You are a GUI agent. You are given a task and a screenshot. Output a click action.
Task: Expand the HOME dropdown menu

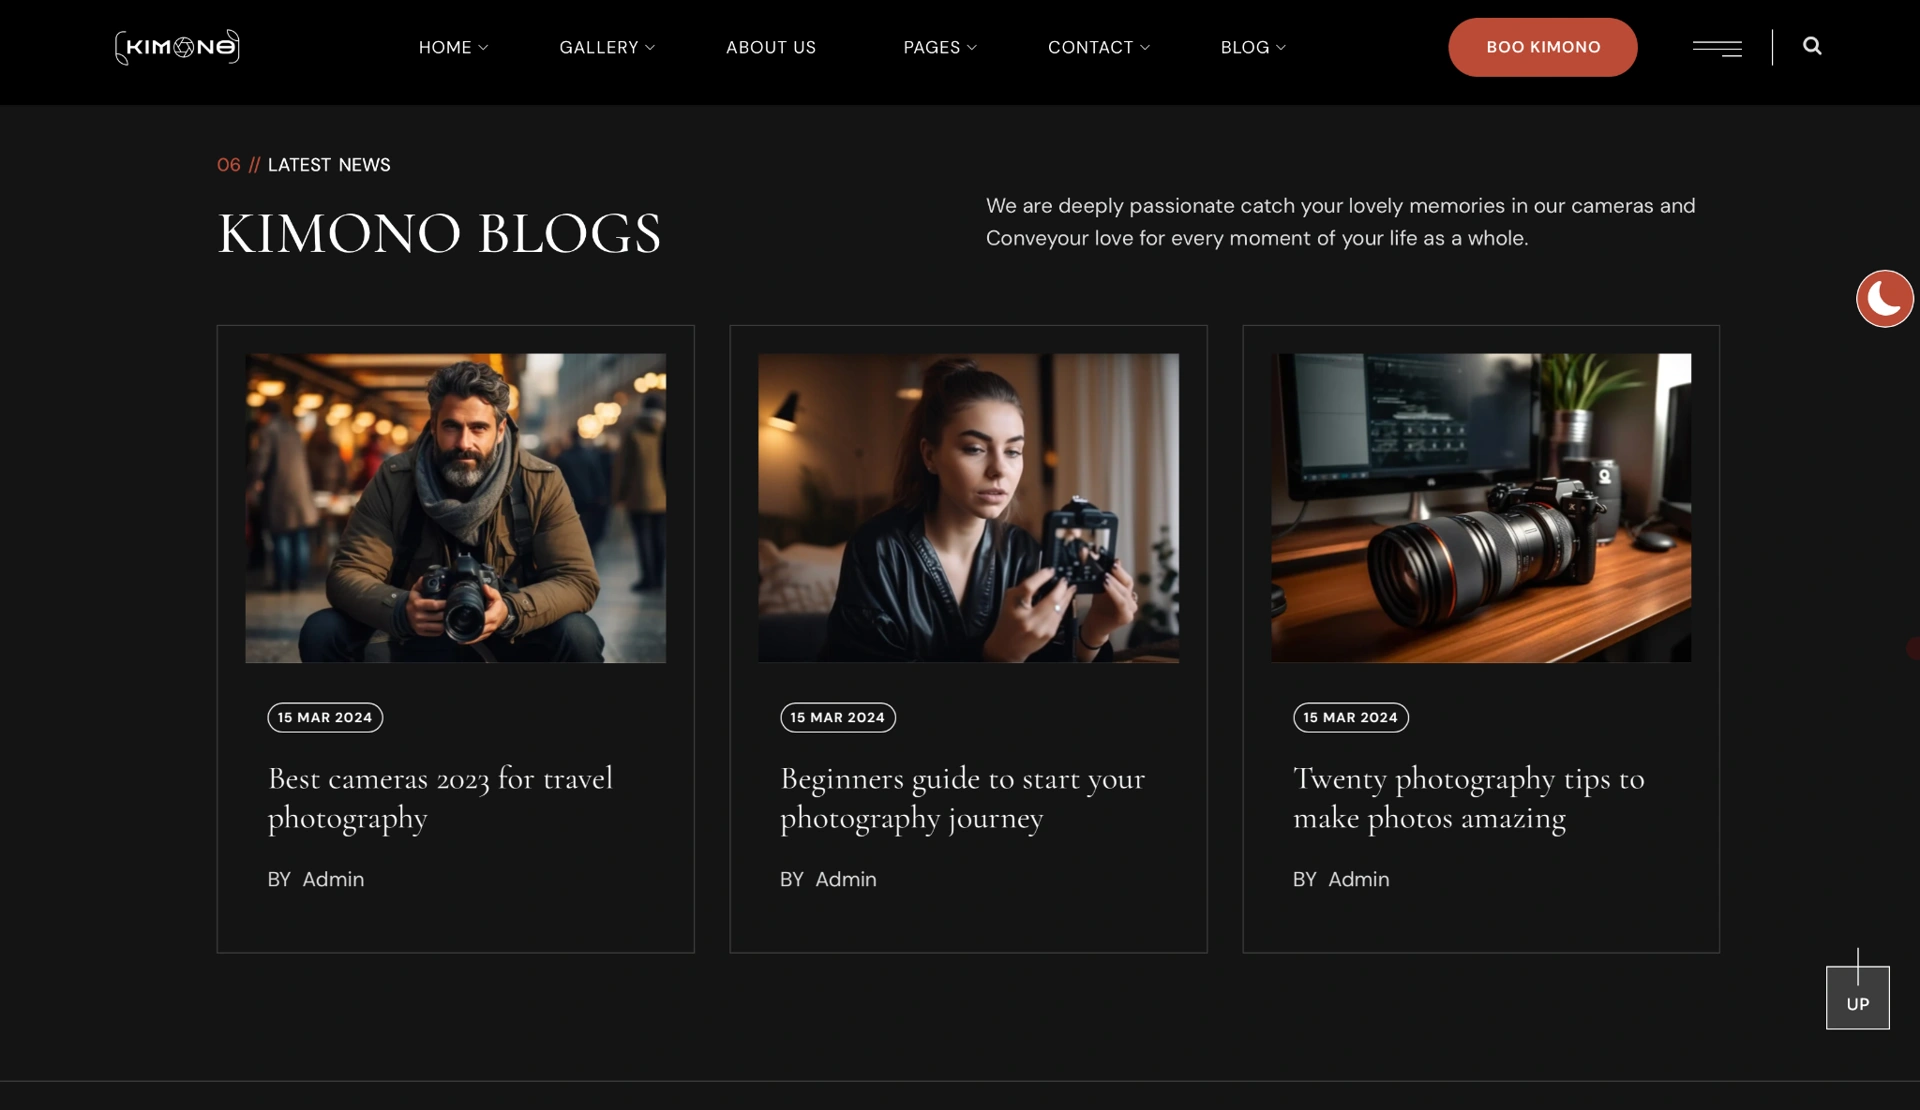(453, 47)
